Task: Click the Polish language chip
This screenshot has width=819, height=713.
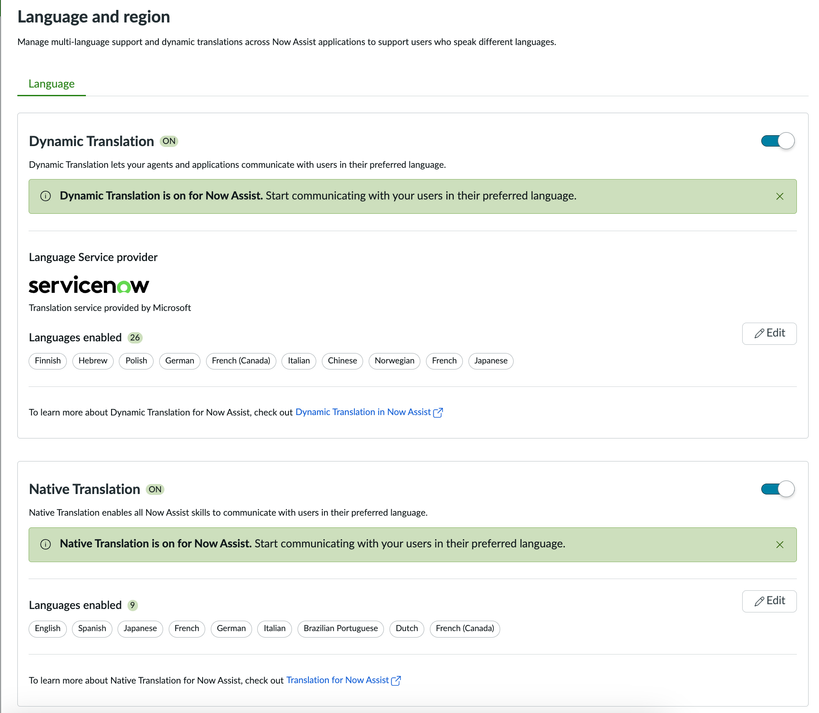Action: [136, 361]
